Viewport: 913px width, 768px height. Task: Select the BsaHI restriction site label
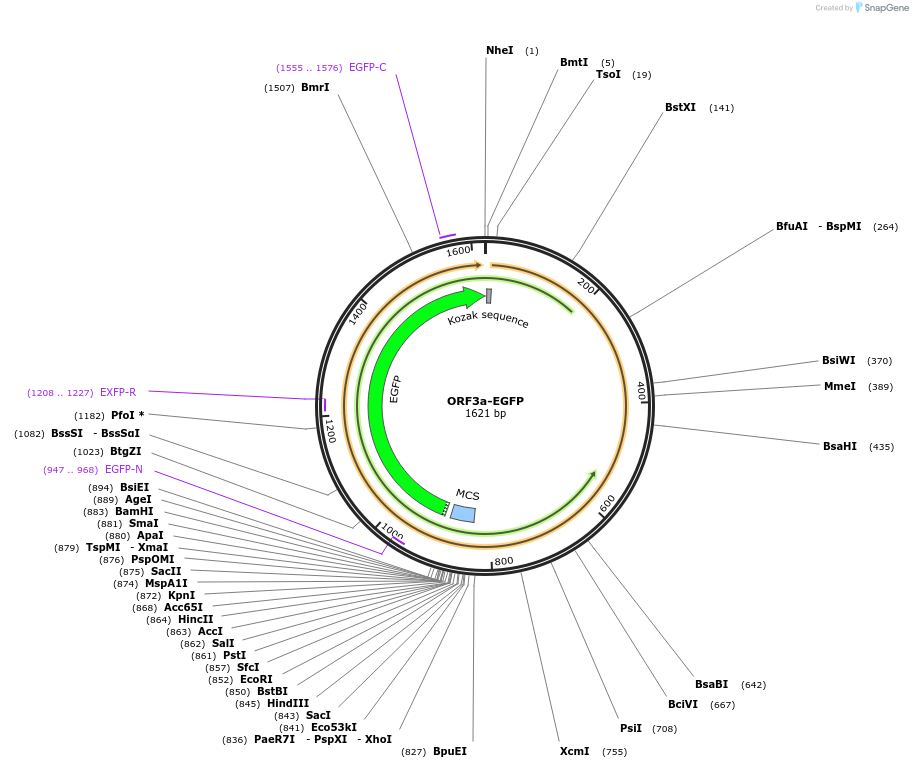840,447
